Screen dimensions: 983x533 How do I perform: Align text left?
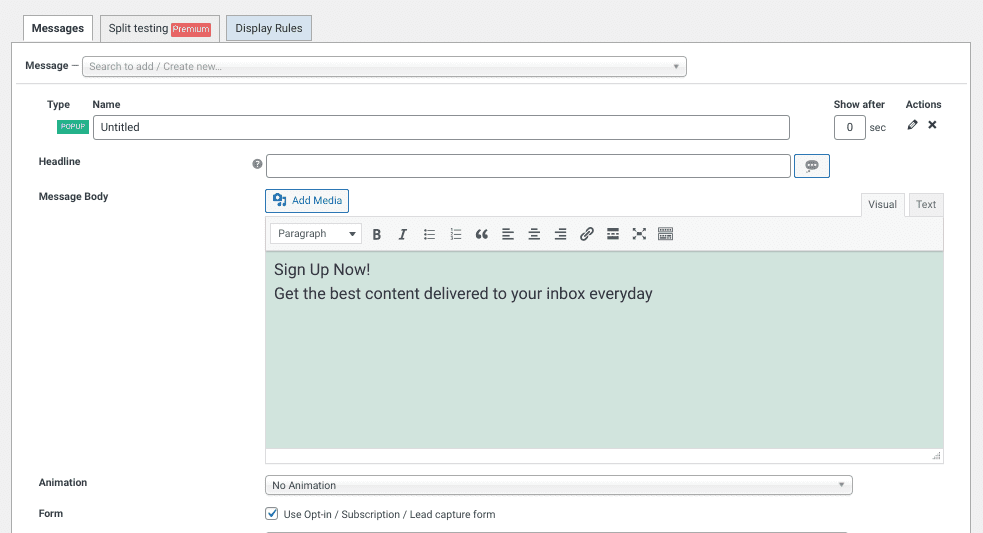tap(508, 234)
